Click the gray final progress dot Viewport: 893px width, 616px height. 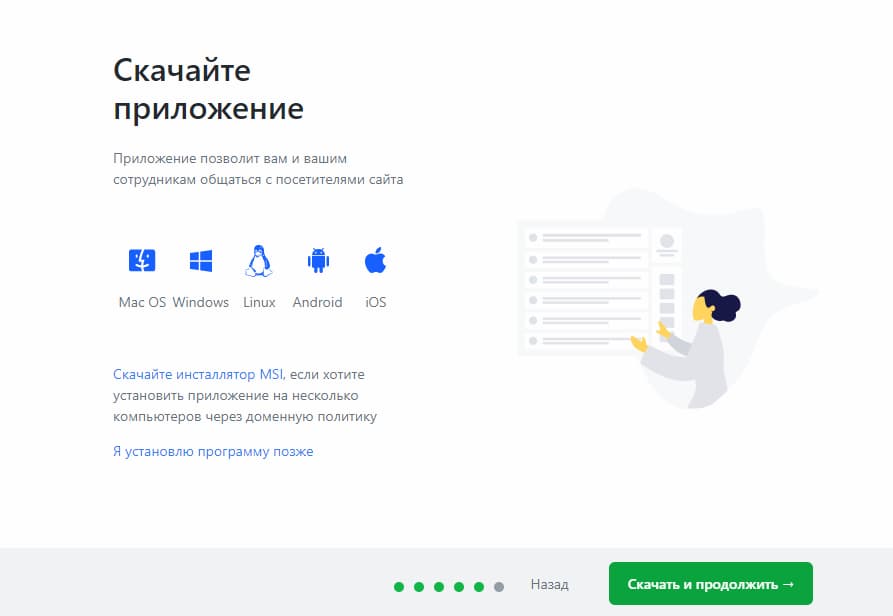tap(500, 584)
